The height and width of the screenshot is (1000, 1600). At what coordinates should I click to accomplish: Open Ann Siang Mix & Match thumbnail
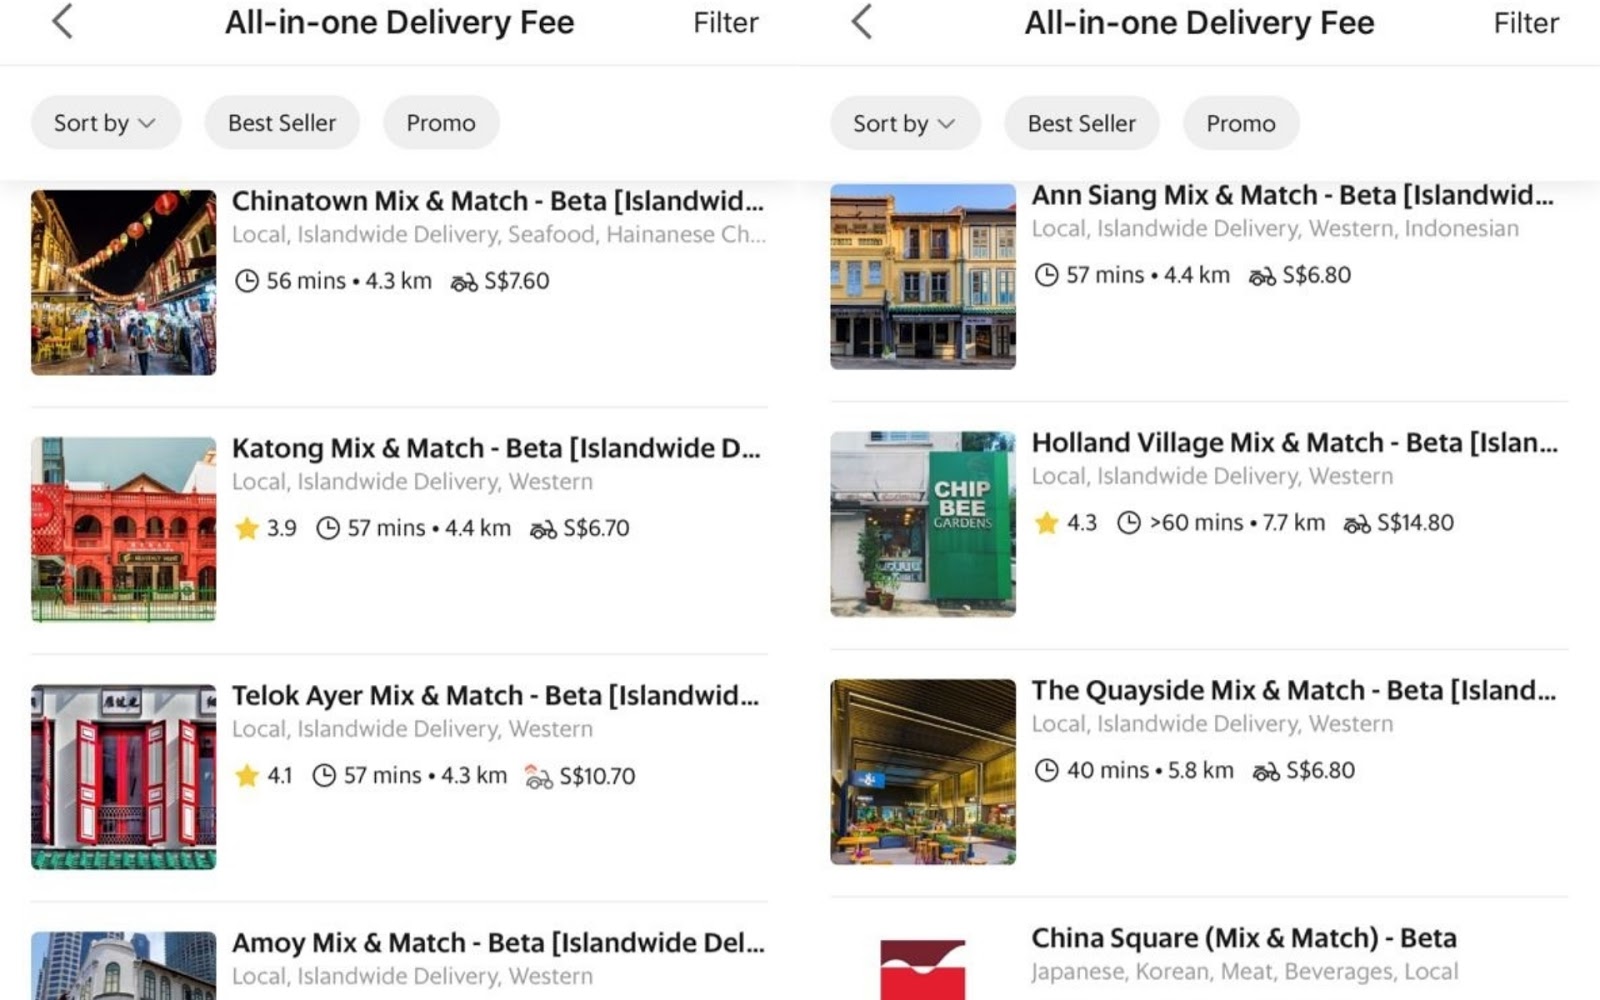point(923,277)
